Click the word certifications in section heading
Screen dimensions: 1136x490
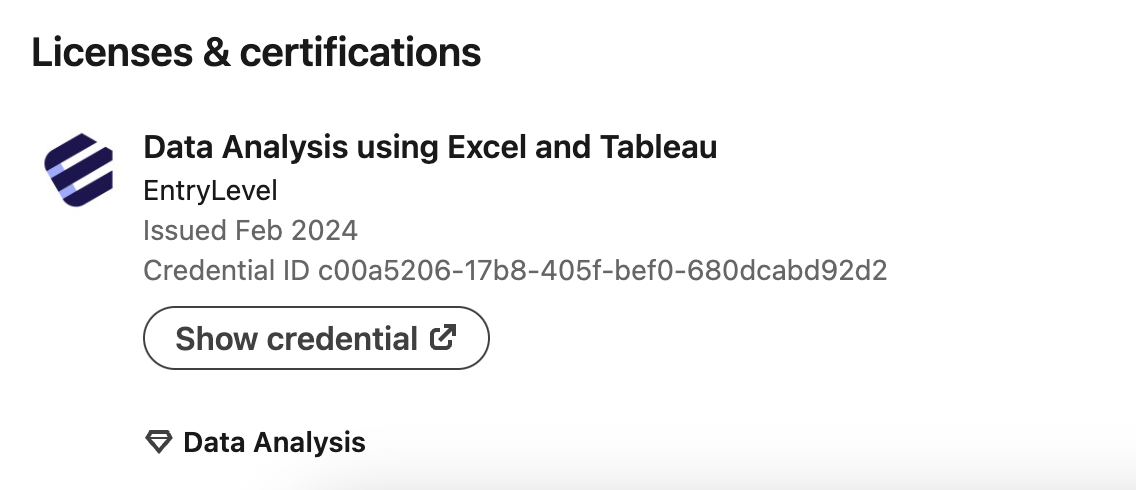coord(360,52)
